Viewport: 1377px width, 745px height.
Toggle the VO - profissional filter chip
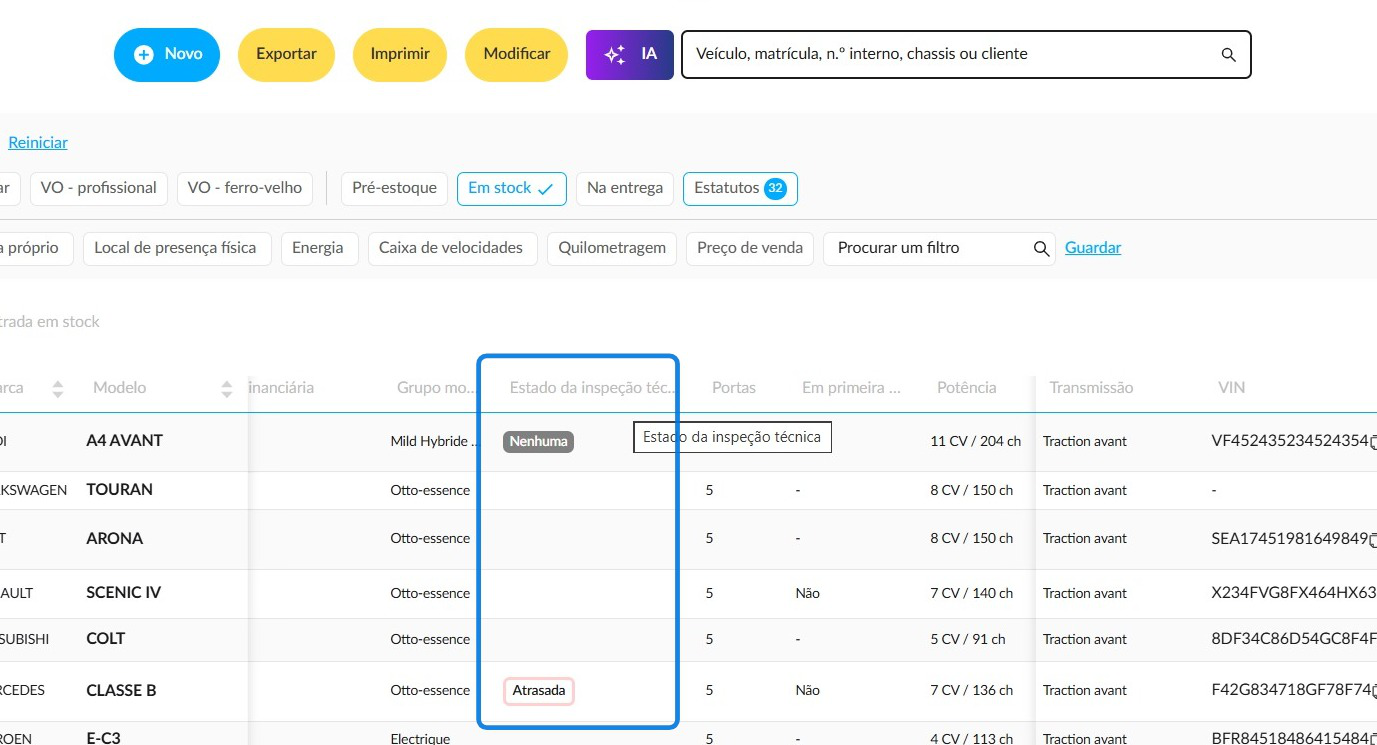(x=98, y=188)
